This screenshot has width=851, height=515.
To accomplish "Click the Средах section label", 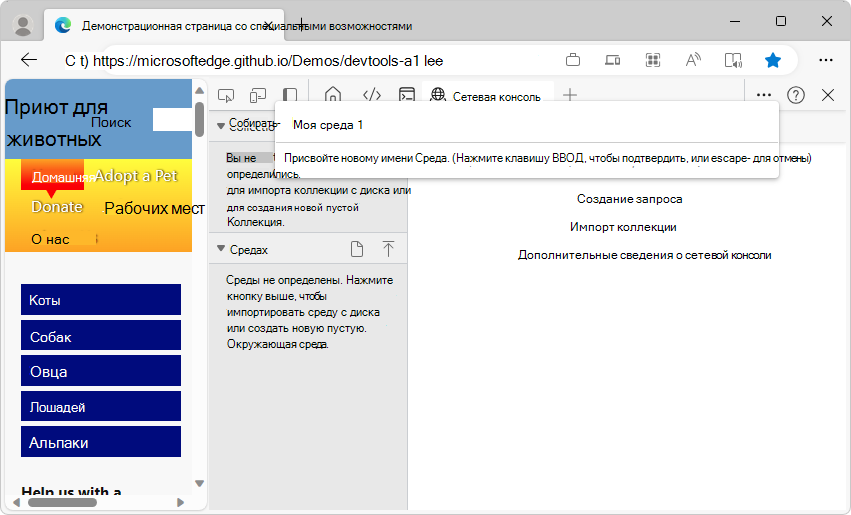I will pyautogui.click(x=249, y=250).
